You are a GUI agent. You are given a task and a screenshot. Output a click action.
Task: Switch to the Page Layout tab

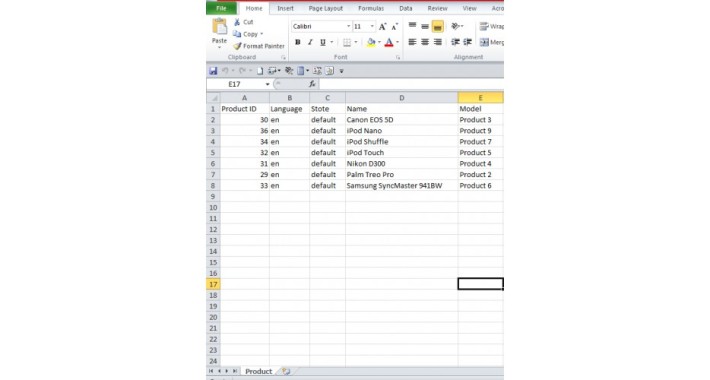pyautogui.click(x=326, y=8)
